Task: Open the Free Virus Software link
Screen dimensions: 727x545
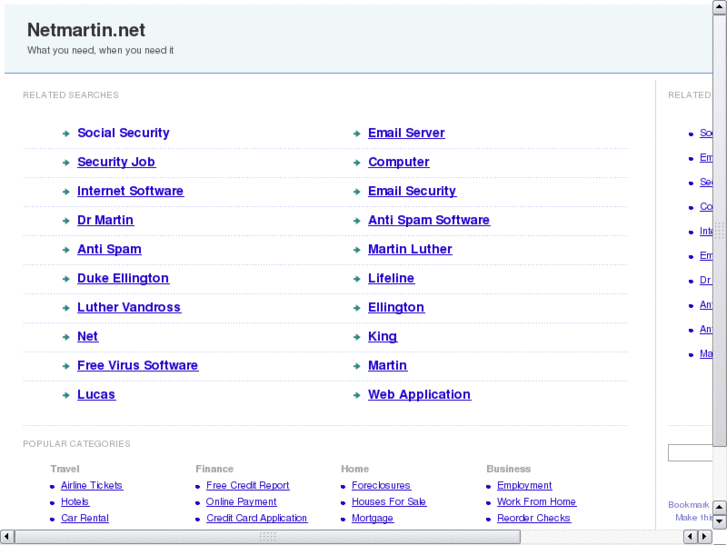Action: pyautogui.click(x=137, y=365)
